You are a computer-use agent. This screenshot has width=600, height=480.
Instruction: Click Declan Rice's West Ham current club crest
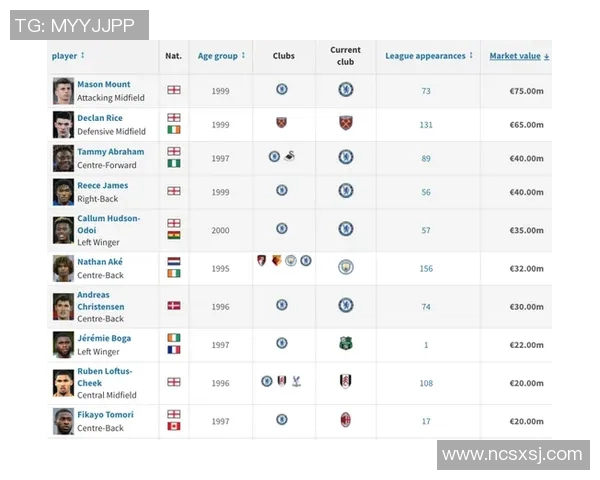[x=345, y=124]
